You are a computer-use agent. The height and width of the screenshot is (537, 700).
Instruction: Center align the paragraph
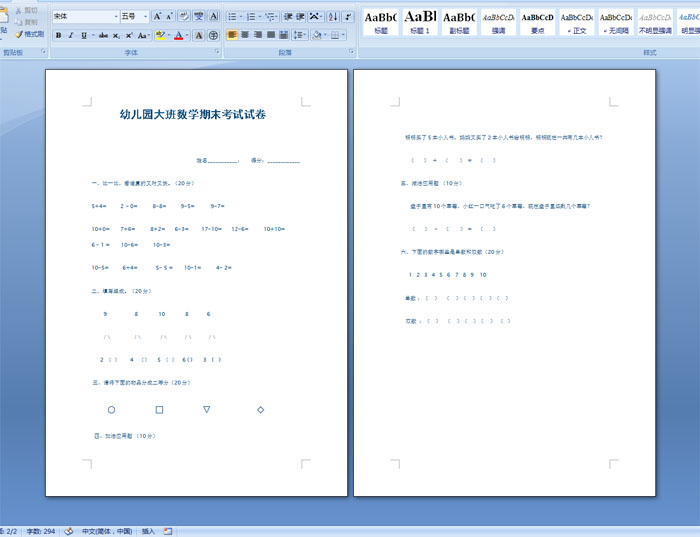[245, 35]
